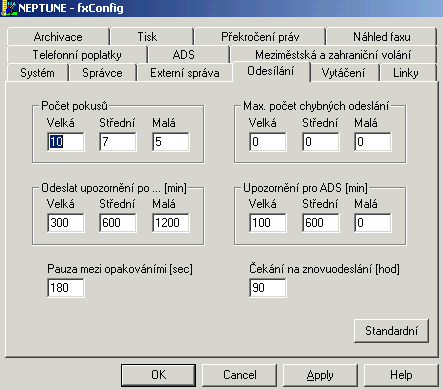
Task: Confirm settings with the OK button
Action: [x=158, y=375]
